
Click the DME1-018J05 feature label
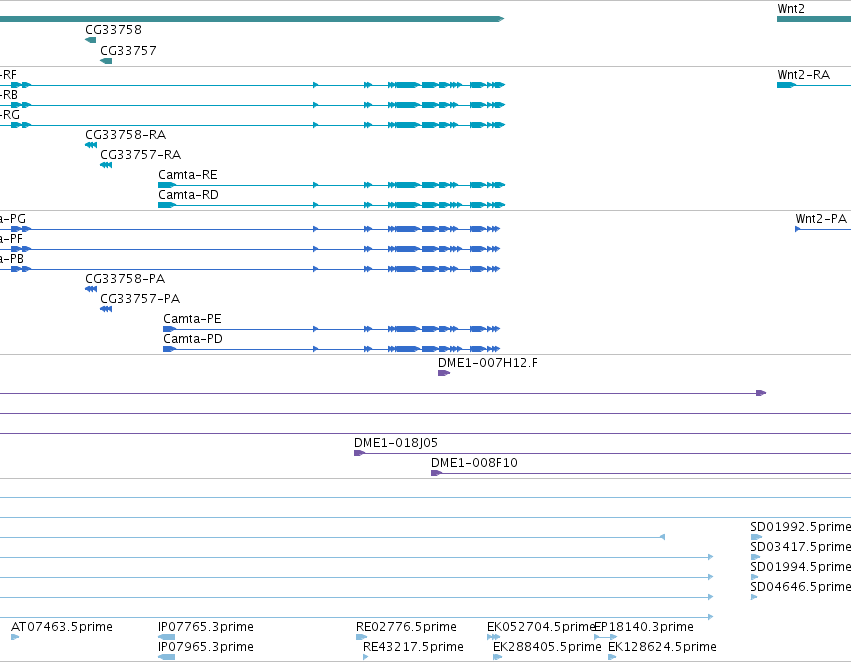(396, 443)
